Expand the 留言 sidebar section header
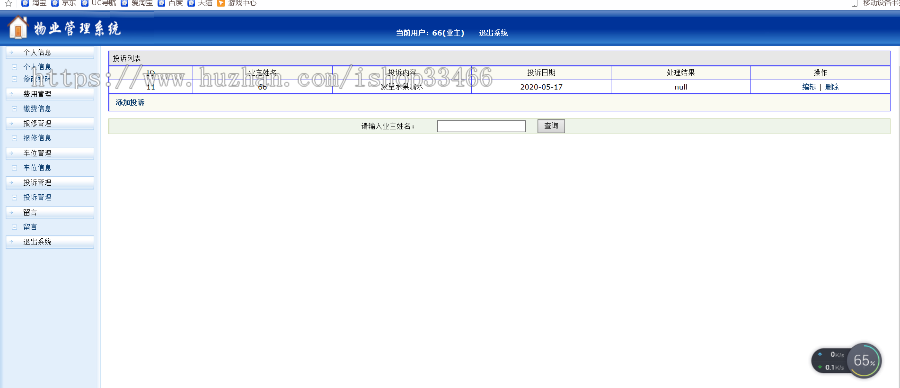The width and height of the screenshot is (900, 388). click(x=49, y=212)
